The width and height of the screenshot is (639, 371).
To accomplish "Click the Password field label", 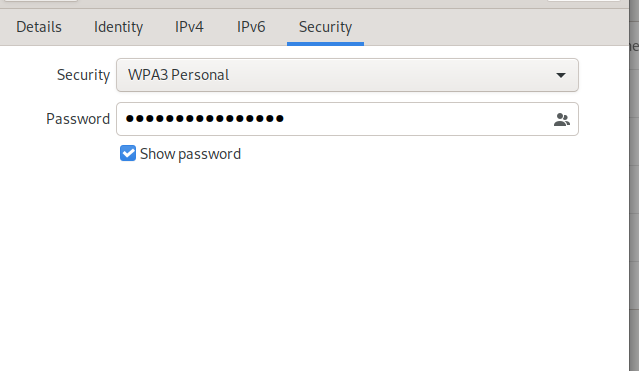I will 78,119.
